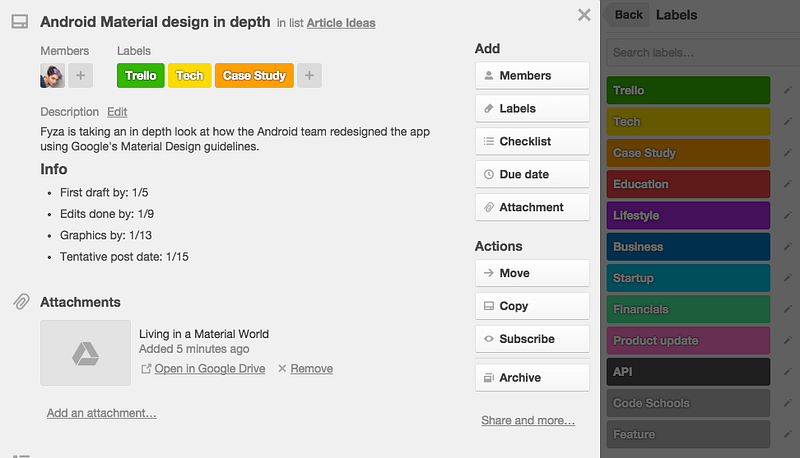Click Add an attachment link
The image size is (800, 458).
point(102,413)
